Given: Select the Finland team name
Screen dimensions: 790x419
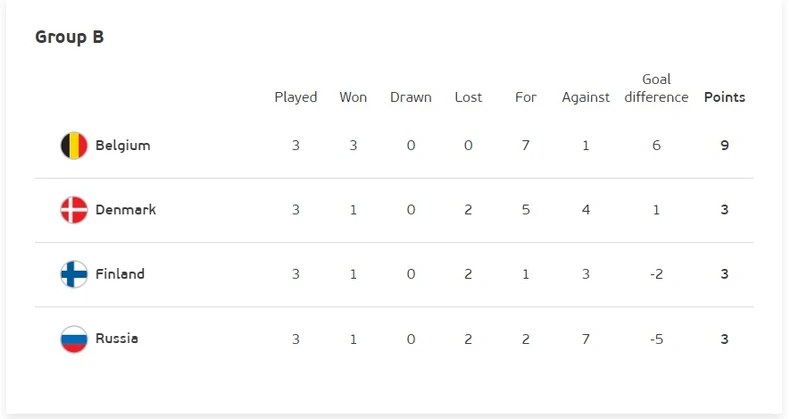Looking at the screenshot, I should (120, 274).
